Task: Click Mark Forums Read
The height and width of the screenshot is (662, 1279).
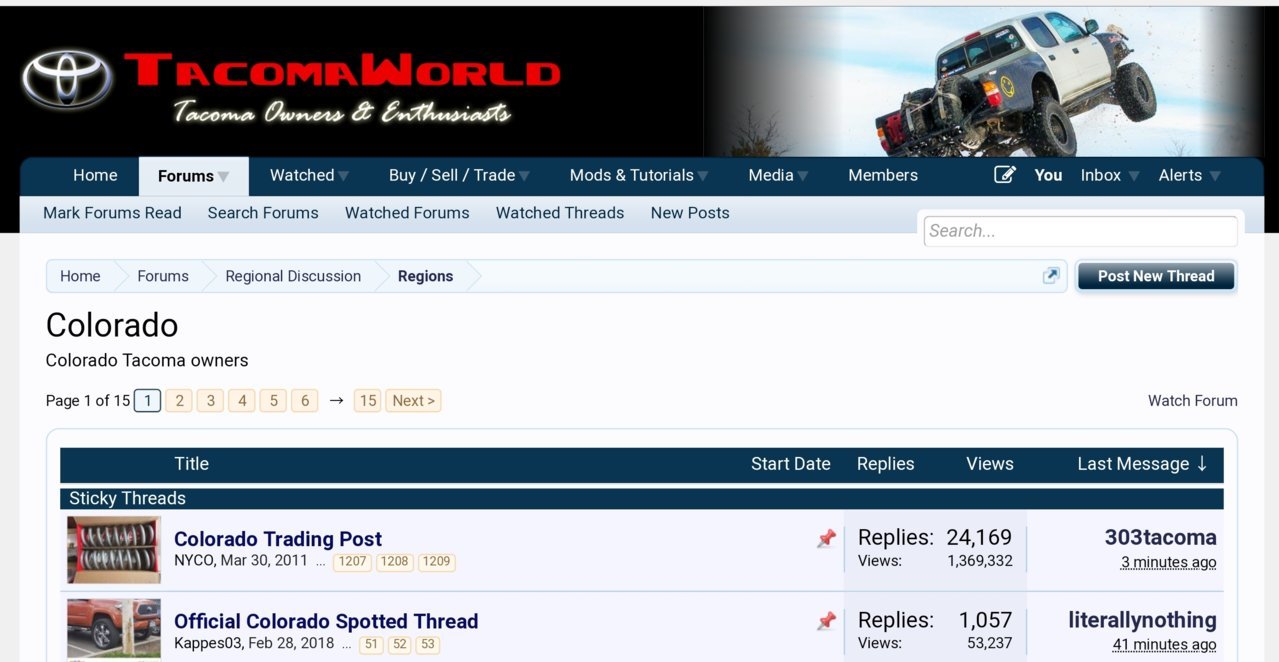Action: tap(112, 213)
